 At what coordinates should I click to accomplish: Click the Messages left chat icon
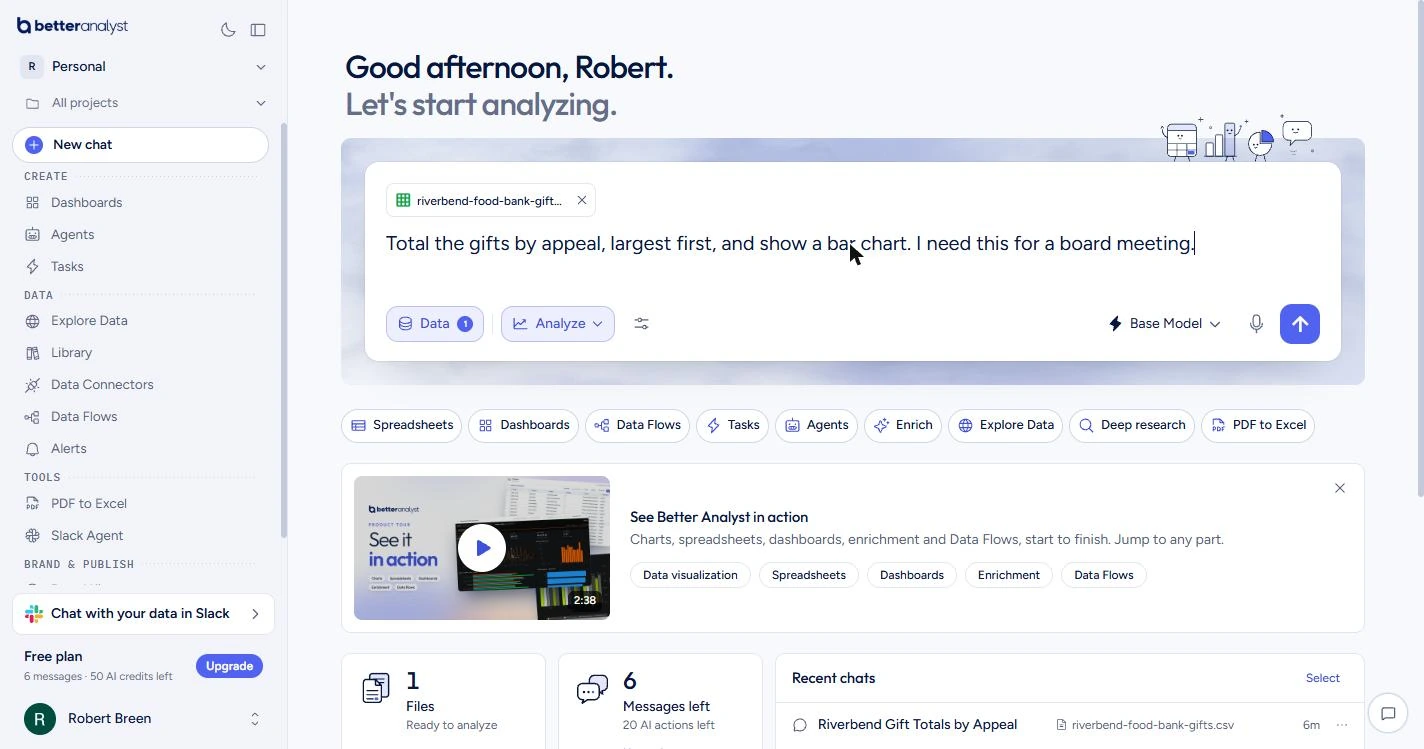[x=592, y=688]
